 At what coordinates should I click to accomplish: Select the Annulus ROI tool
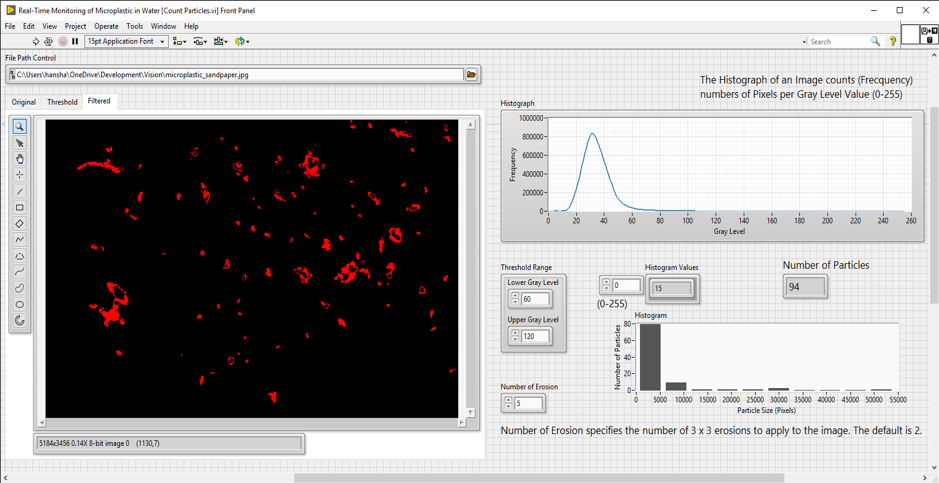click(19, 320)
